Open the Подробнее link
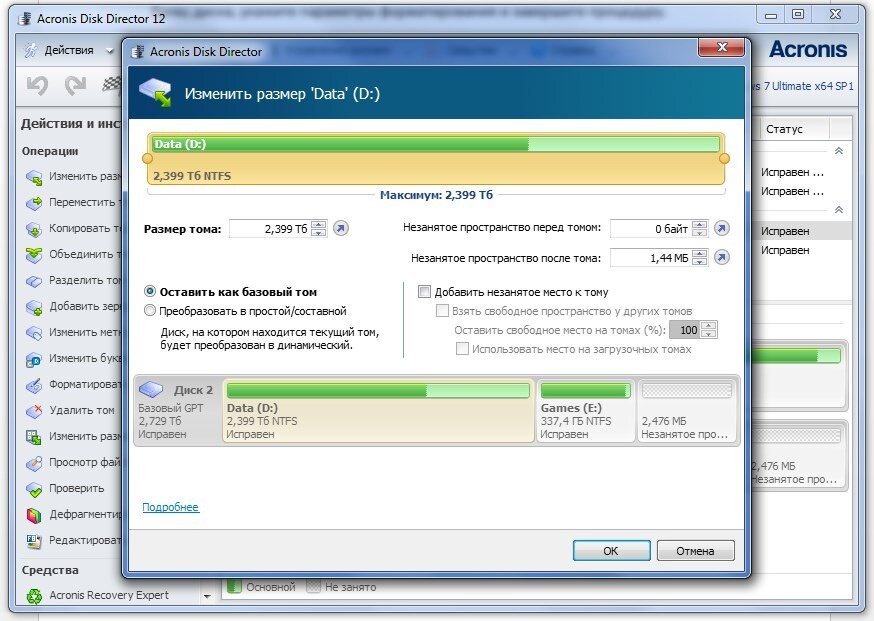Screen dimensions: 874x621 point(171,507)
